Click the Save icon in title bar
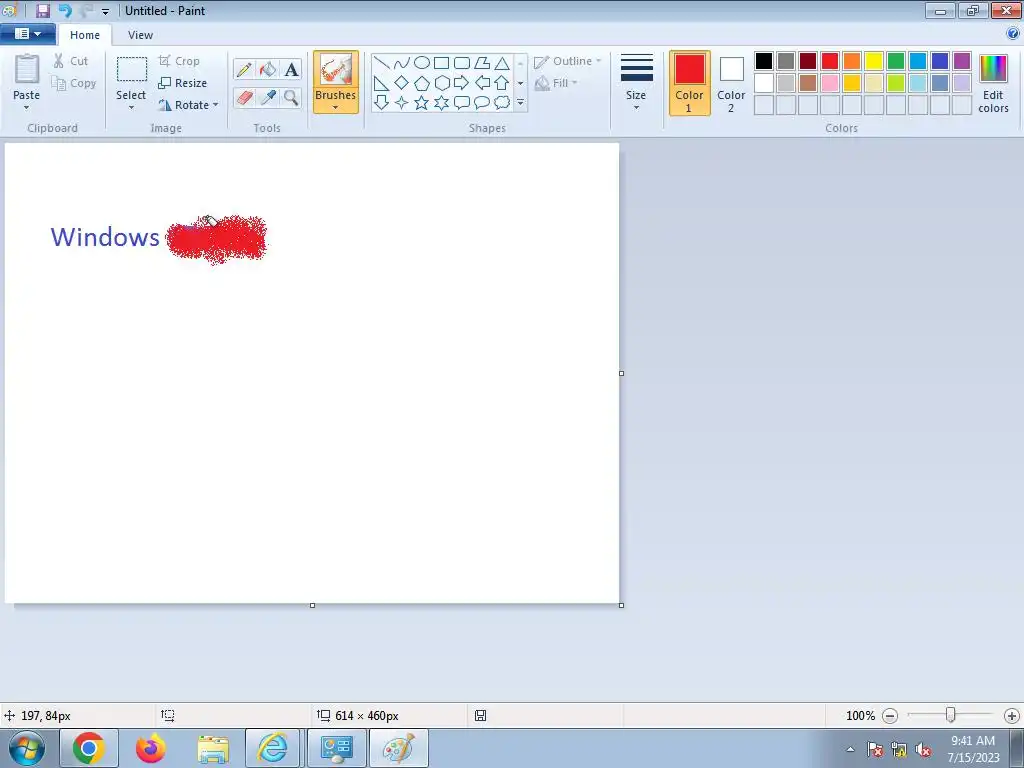The image size is (1024, 768). coord(42,10)
